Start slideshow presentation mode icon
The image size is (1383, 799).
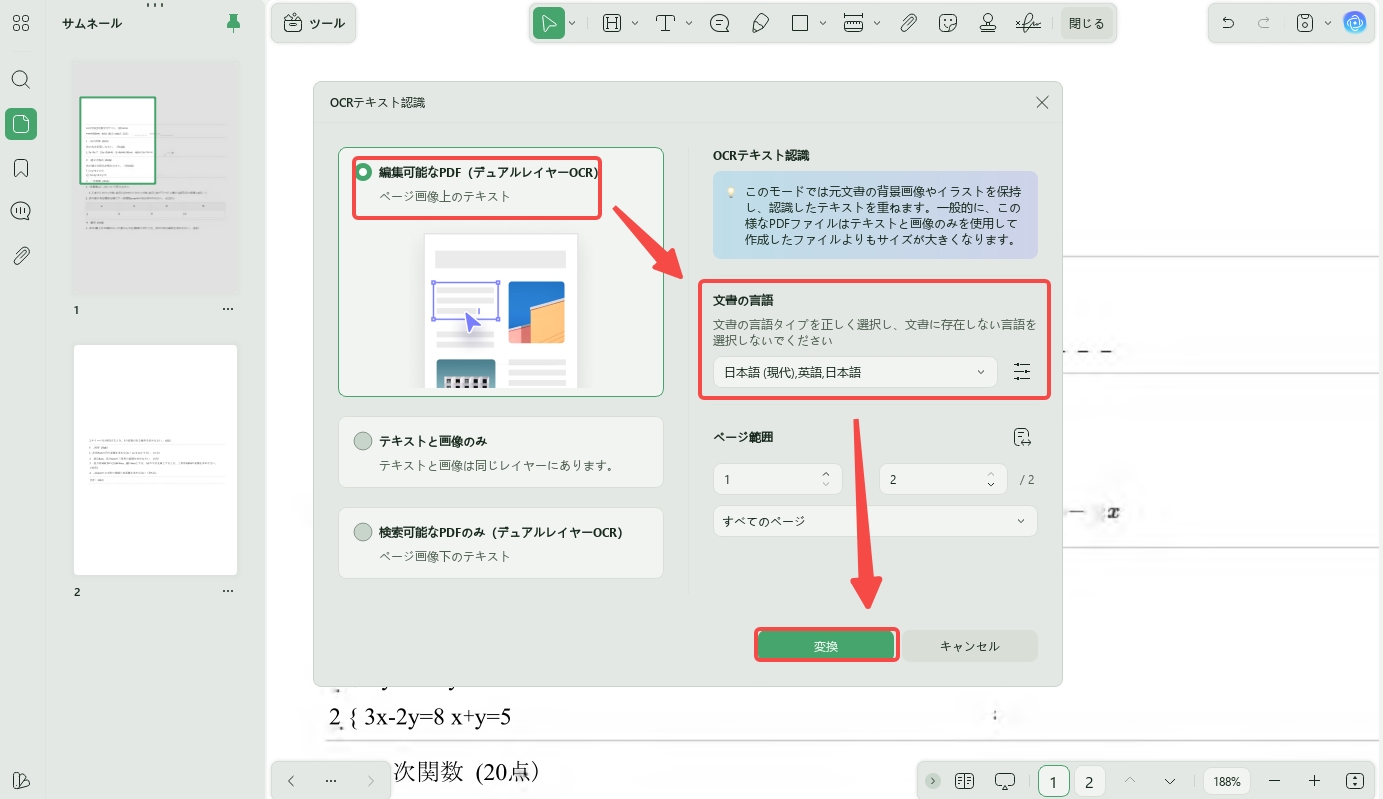[1005, 781]
